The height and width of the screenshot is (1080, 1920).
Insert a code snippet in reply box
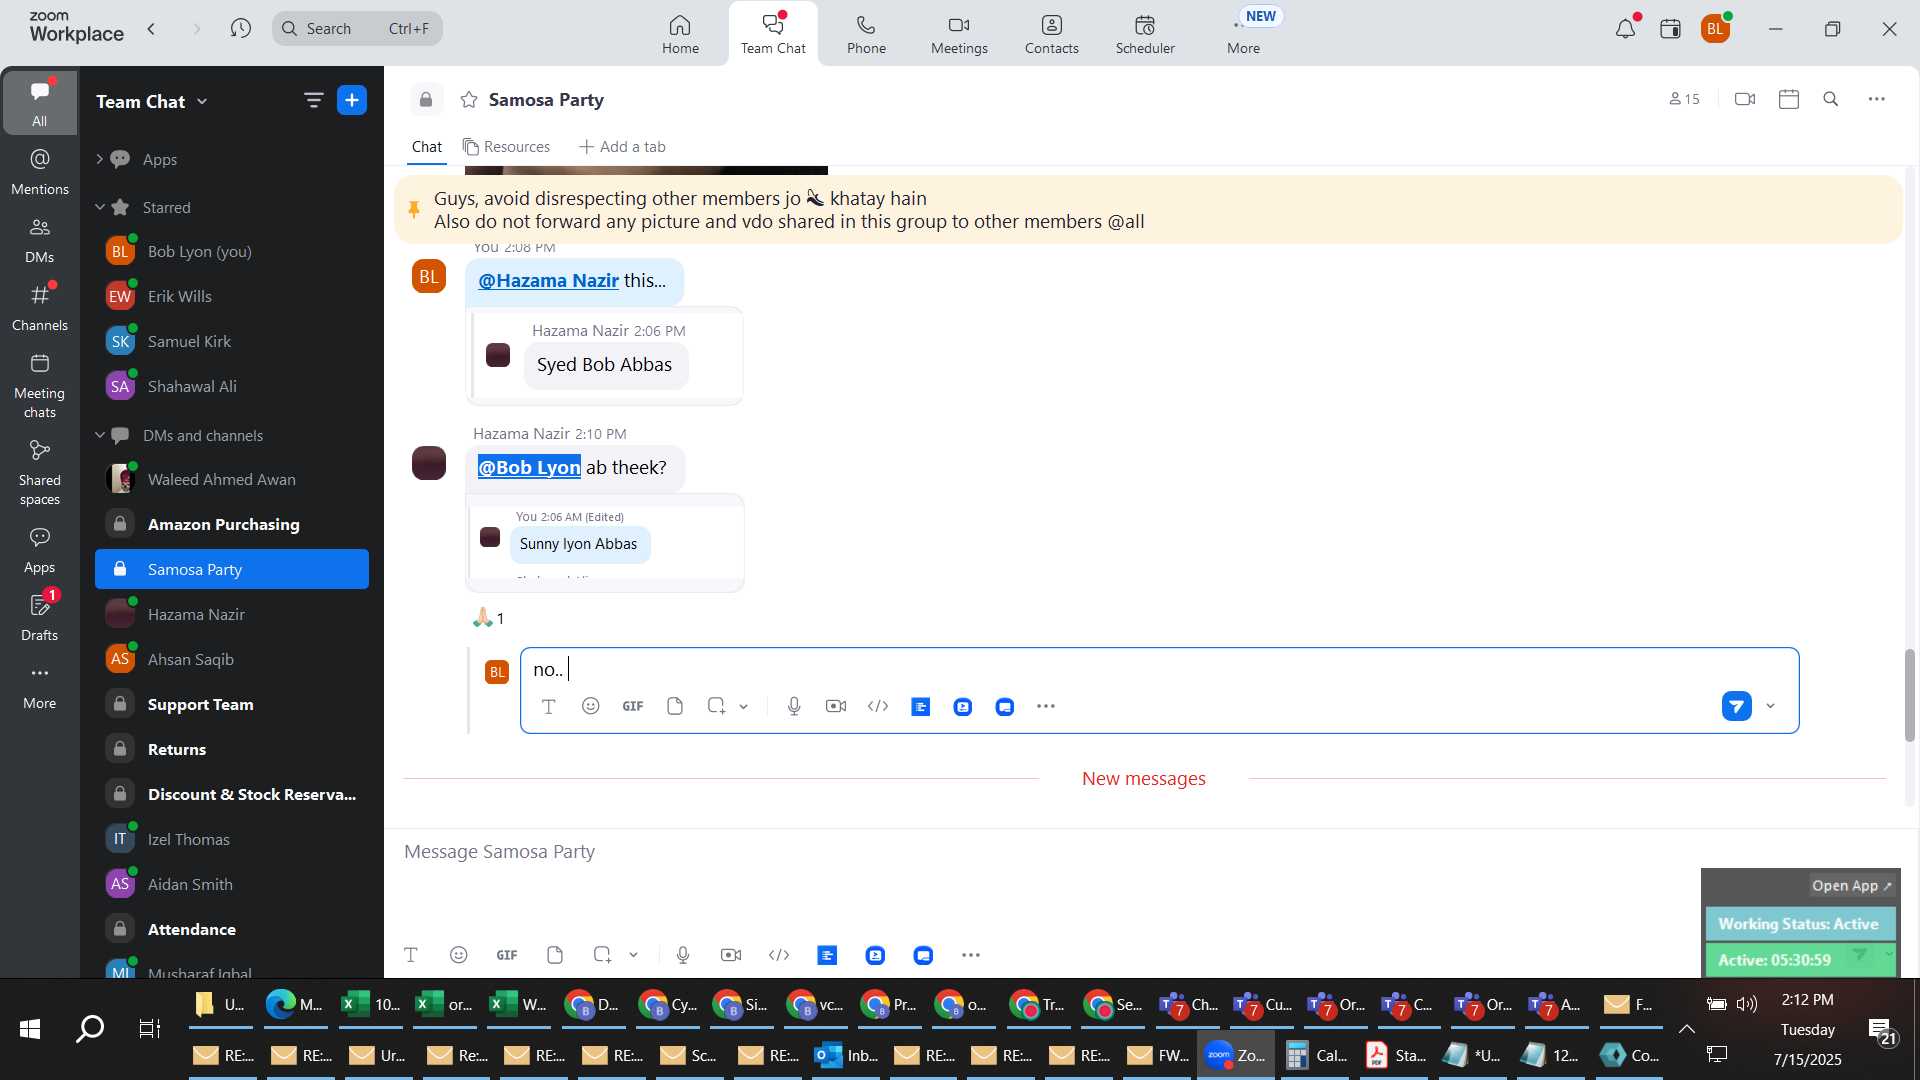coord(878,706)
